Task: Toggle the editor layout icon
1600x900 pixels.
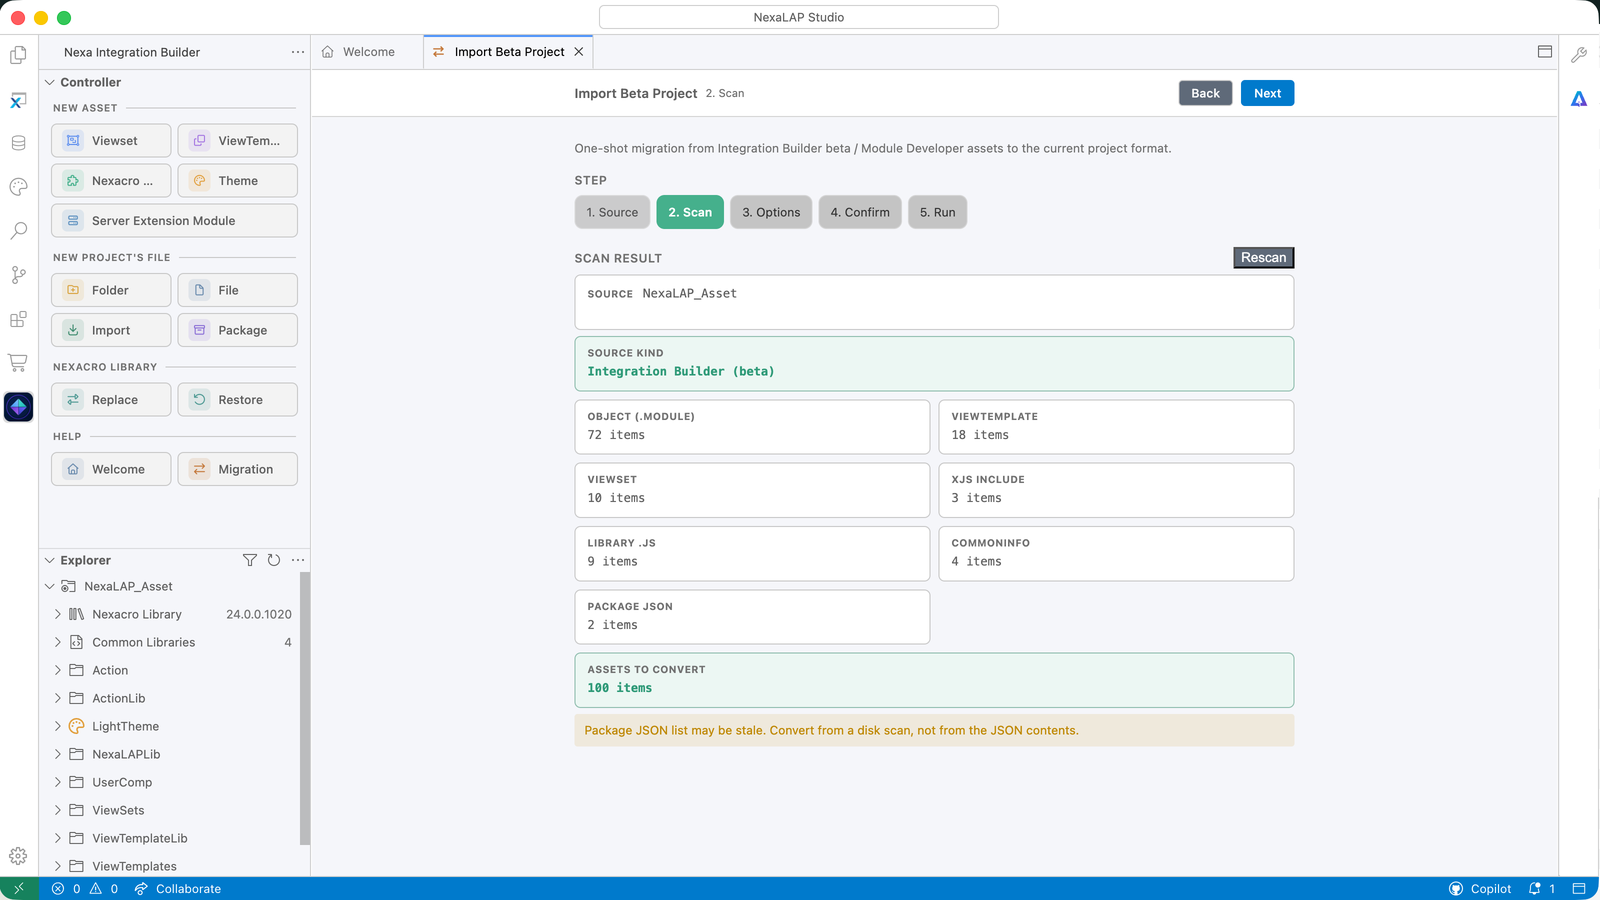Action: point(1545,52)
